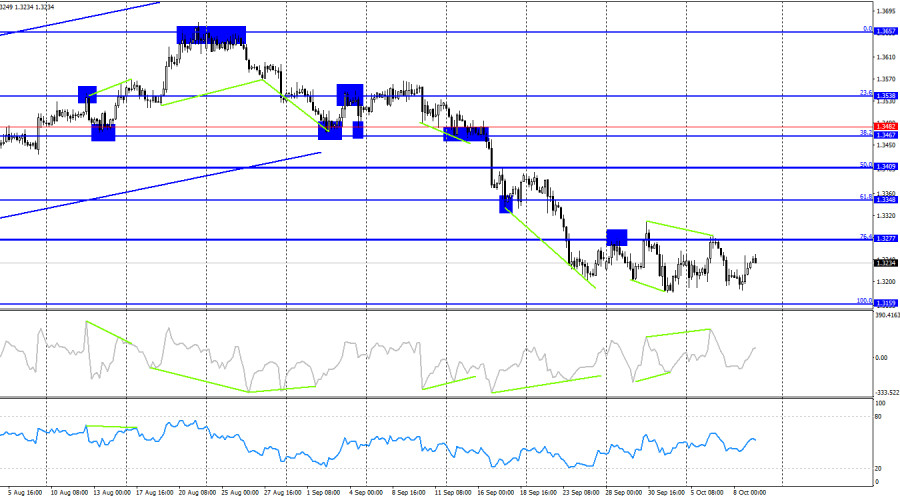The height and width of the screenshot is (500, 900).
Task: Click the OHLC values text at top-left
Action: coord(27,7)
